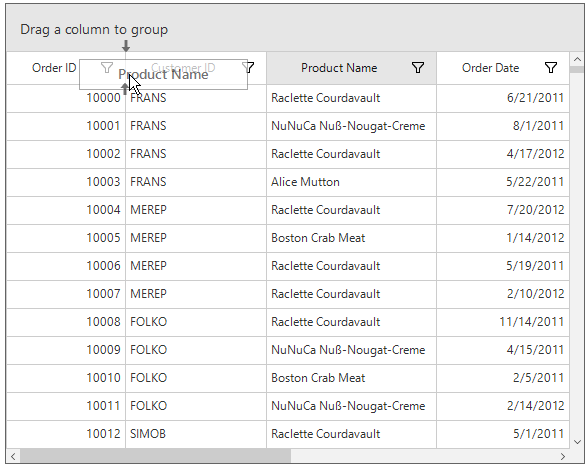This screenshot has height=468, width=588.
Task: Select cell with Order ID 10009
Action: 66,350
